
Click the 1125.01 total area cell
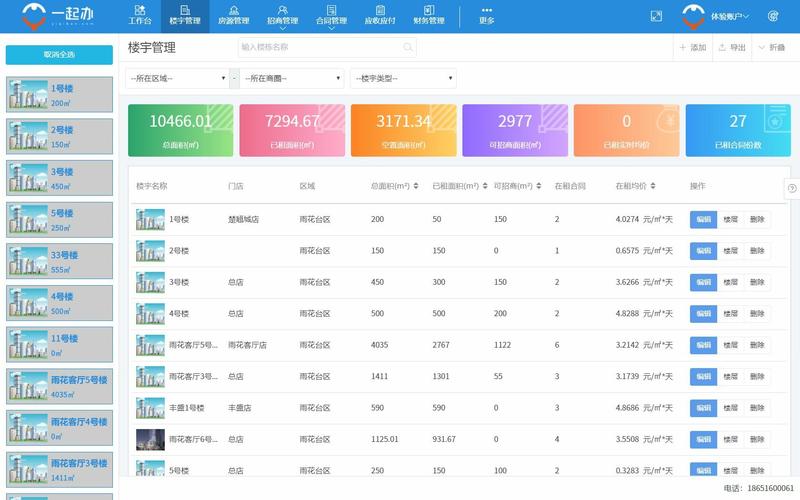point(384,439)
